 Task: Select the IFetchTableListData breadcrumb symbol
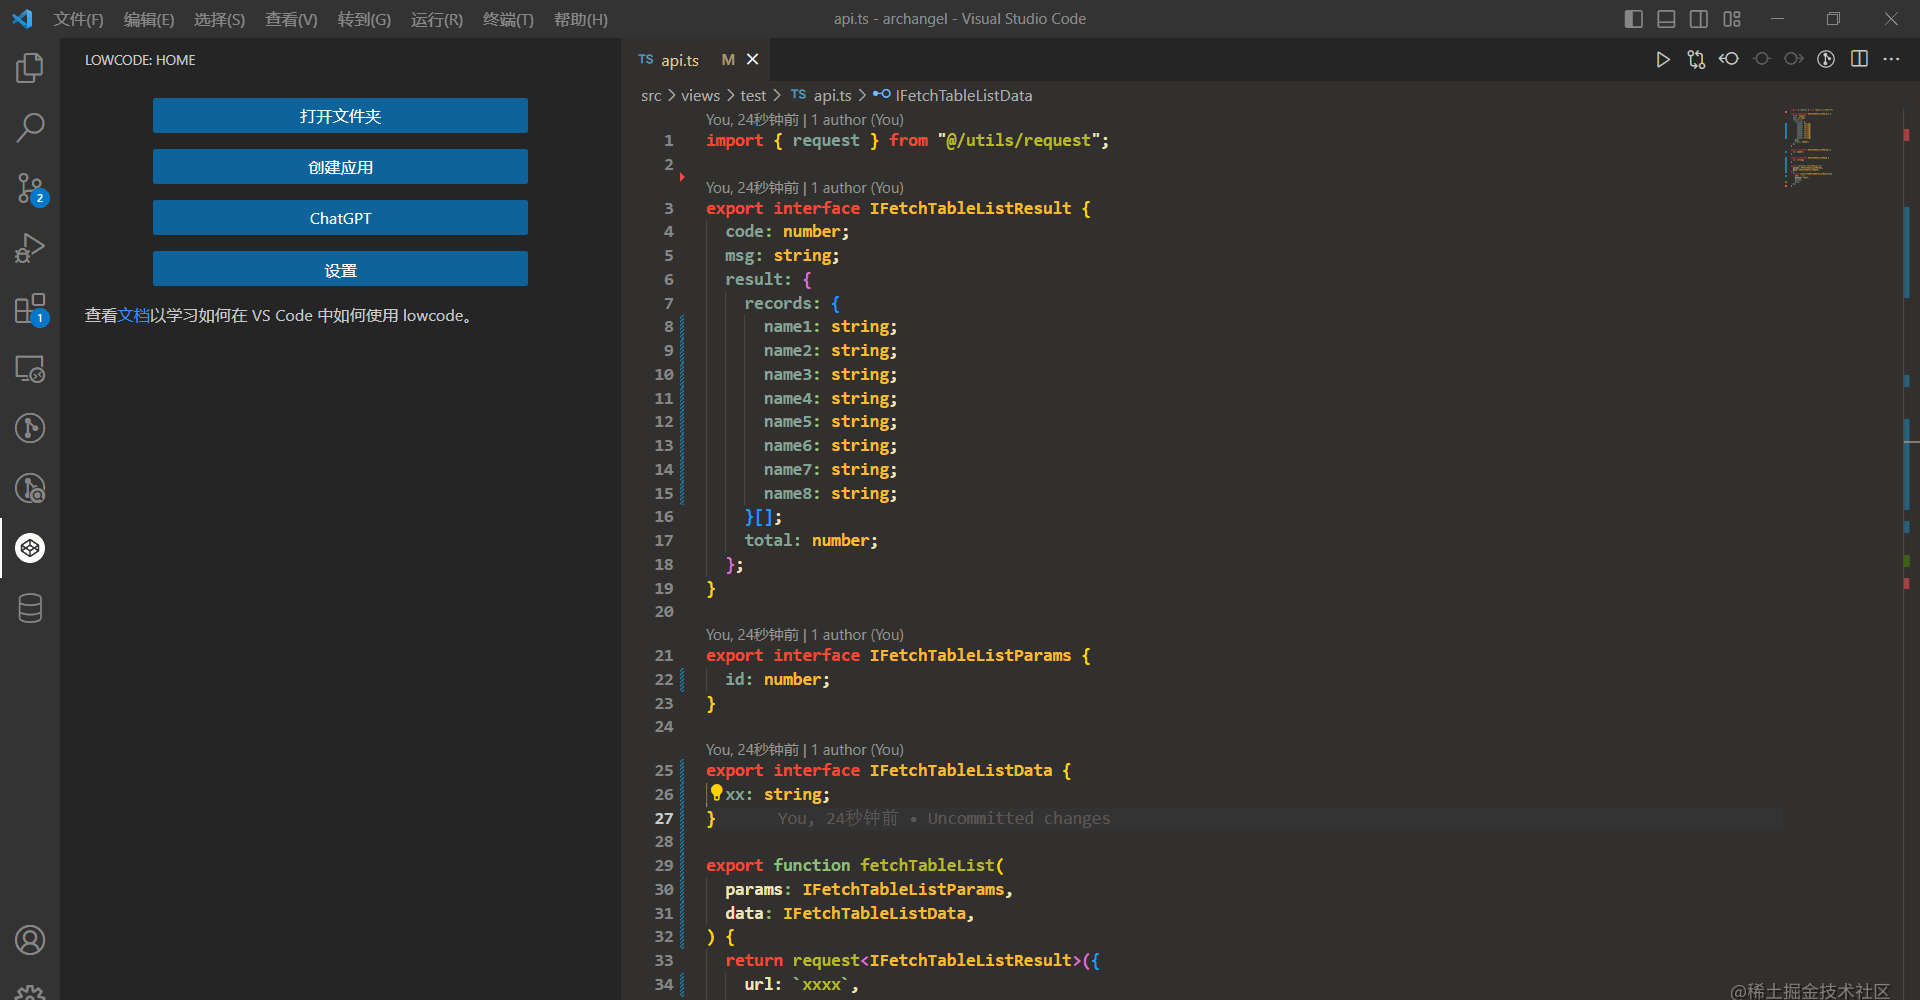tap(952, 96)
